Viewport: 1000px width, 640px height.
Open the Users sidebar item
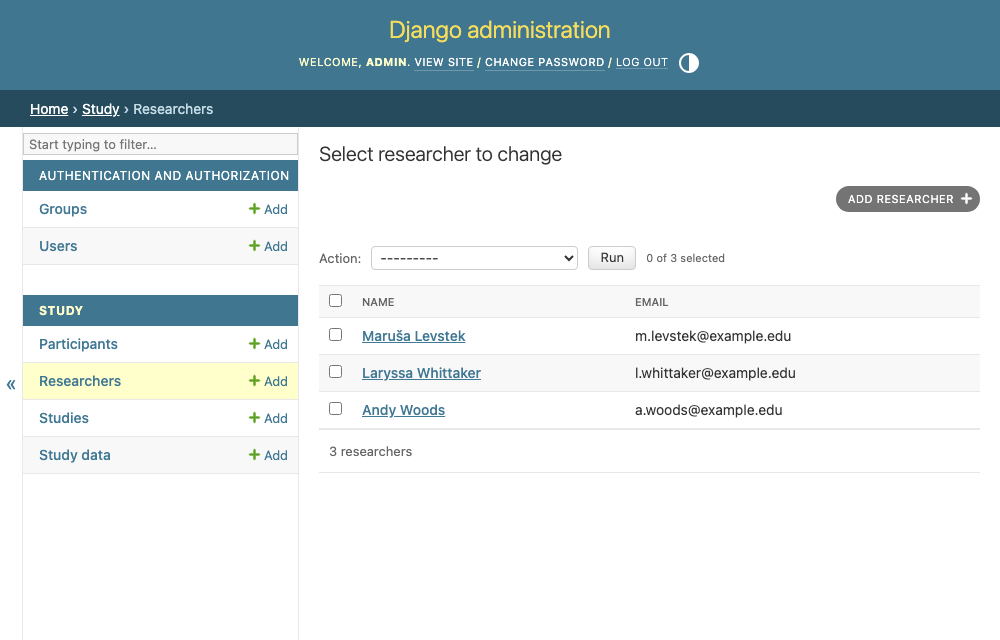click(x=58, y=246)
